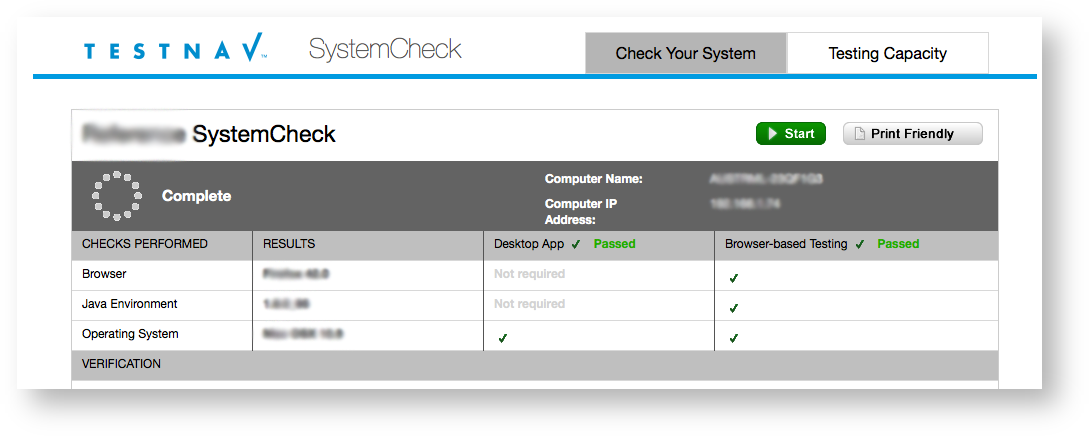Click the Java Environment row label
The height and width of the screenshot is (437, 1090).
pyautogui.click(x=129, y=304)
